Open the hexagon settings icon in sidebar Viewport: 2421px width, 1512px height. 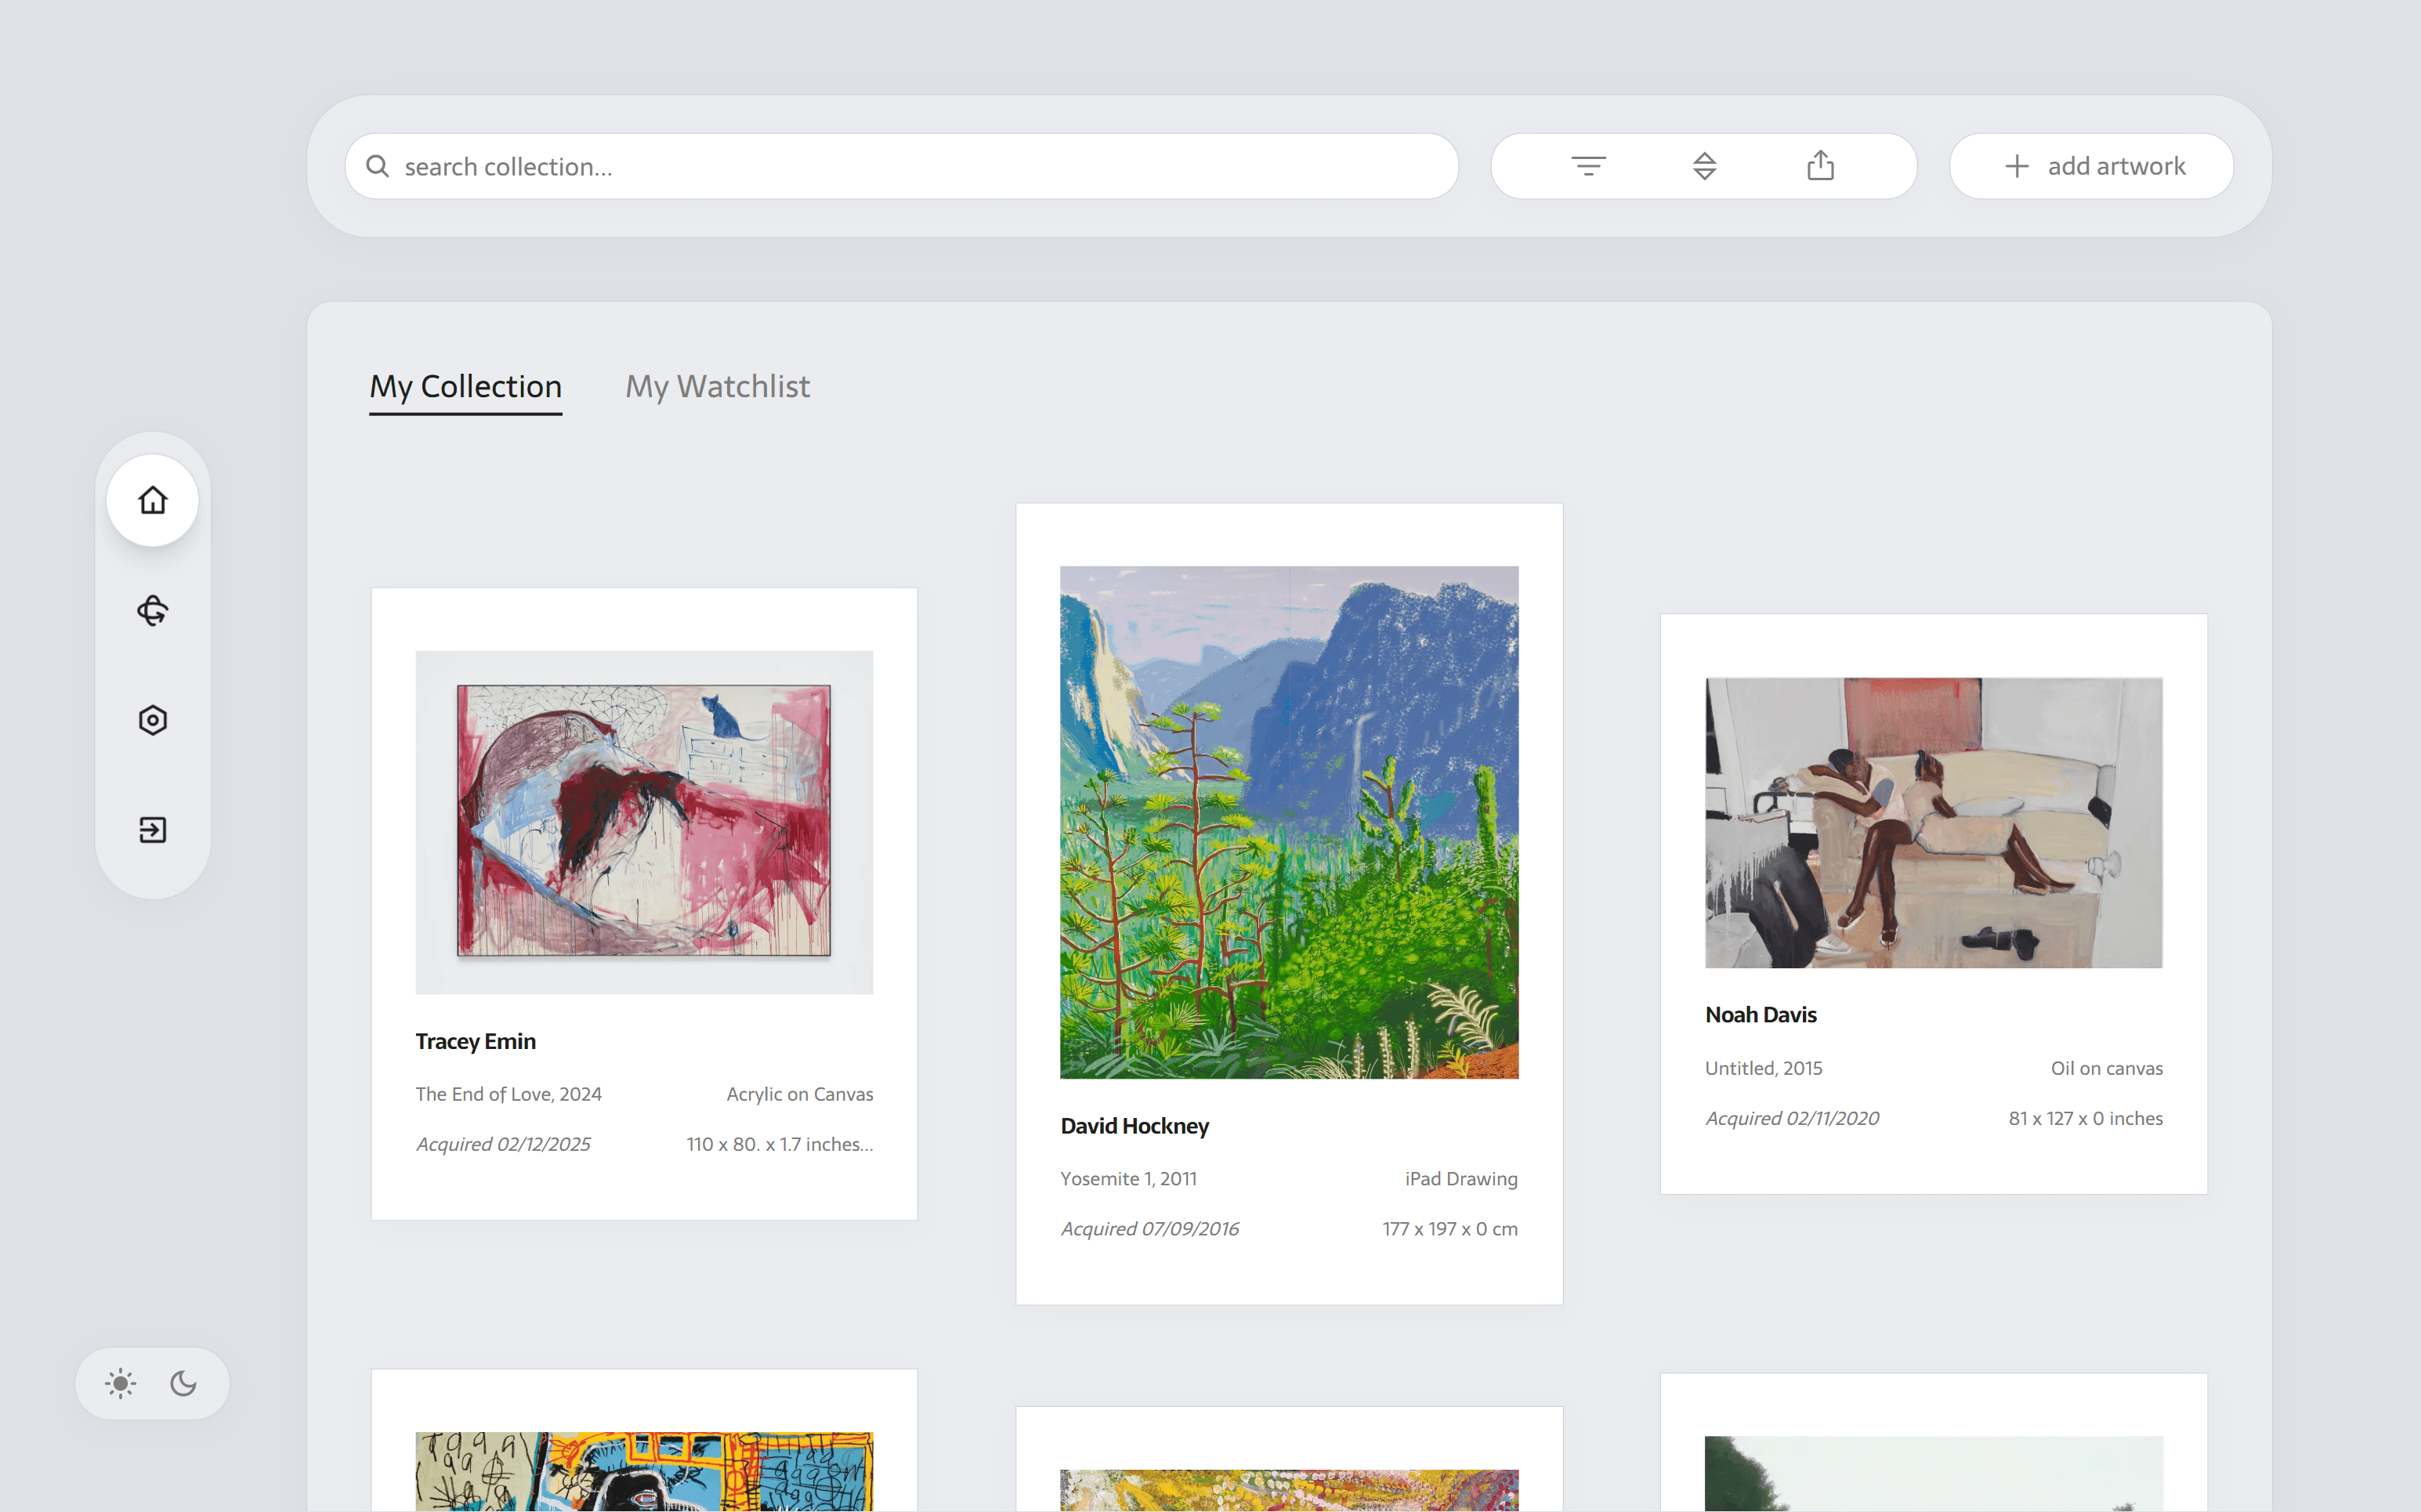(x=152, y=720)
